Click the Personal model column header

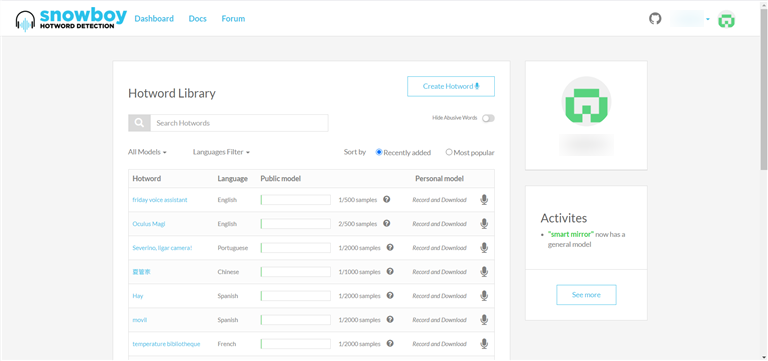click(x=439, y=179)
